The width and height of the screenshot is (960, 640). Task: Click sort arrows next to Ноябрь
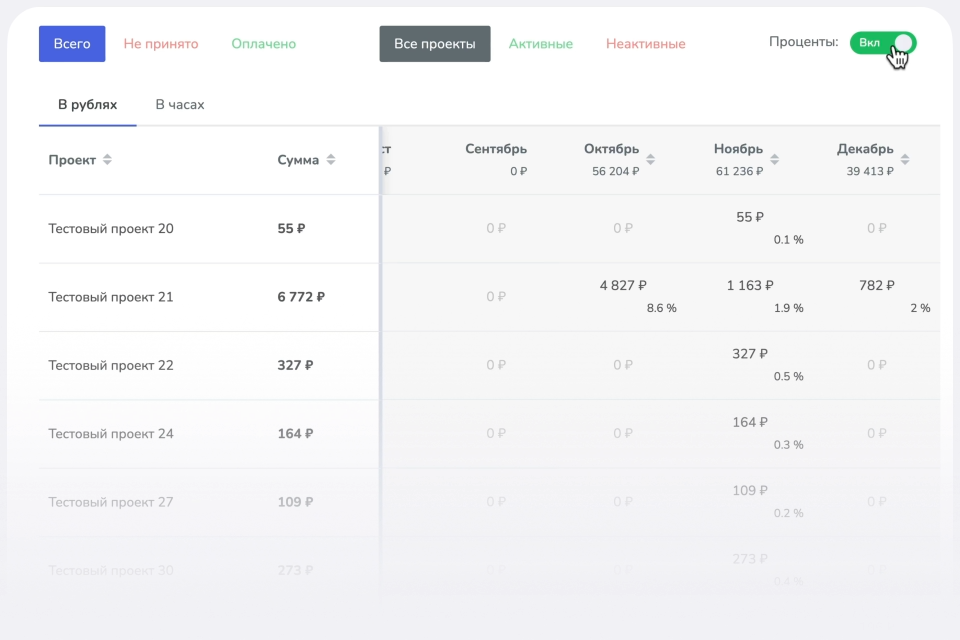775,159
